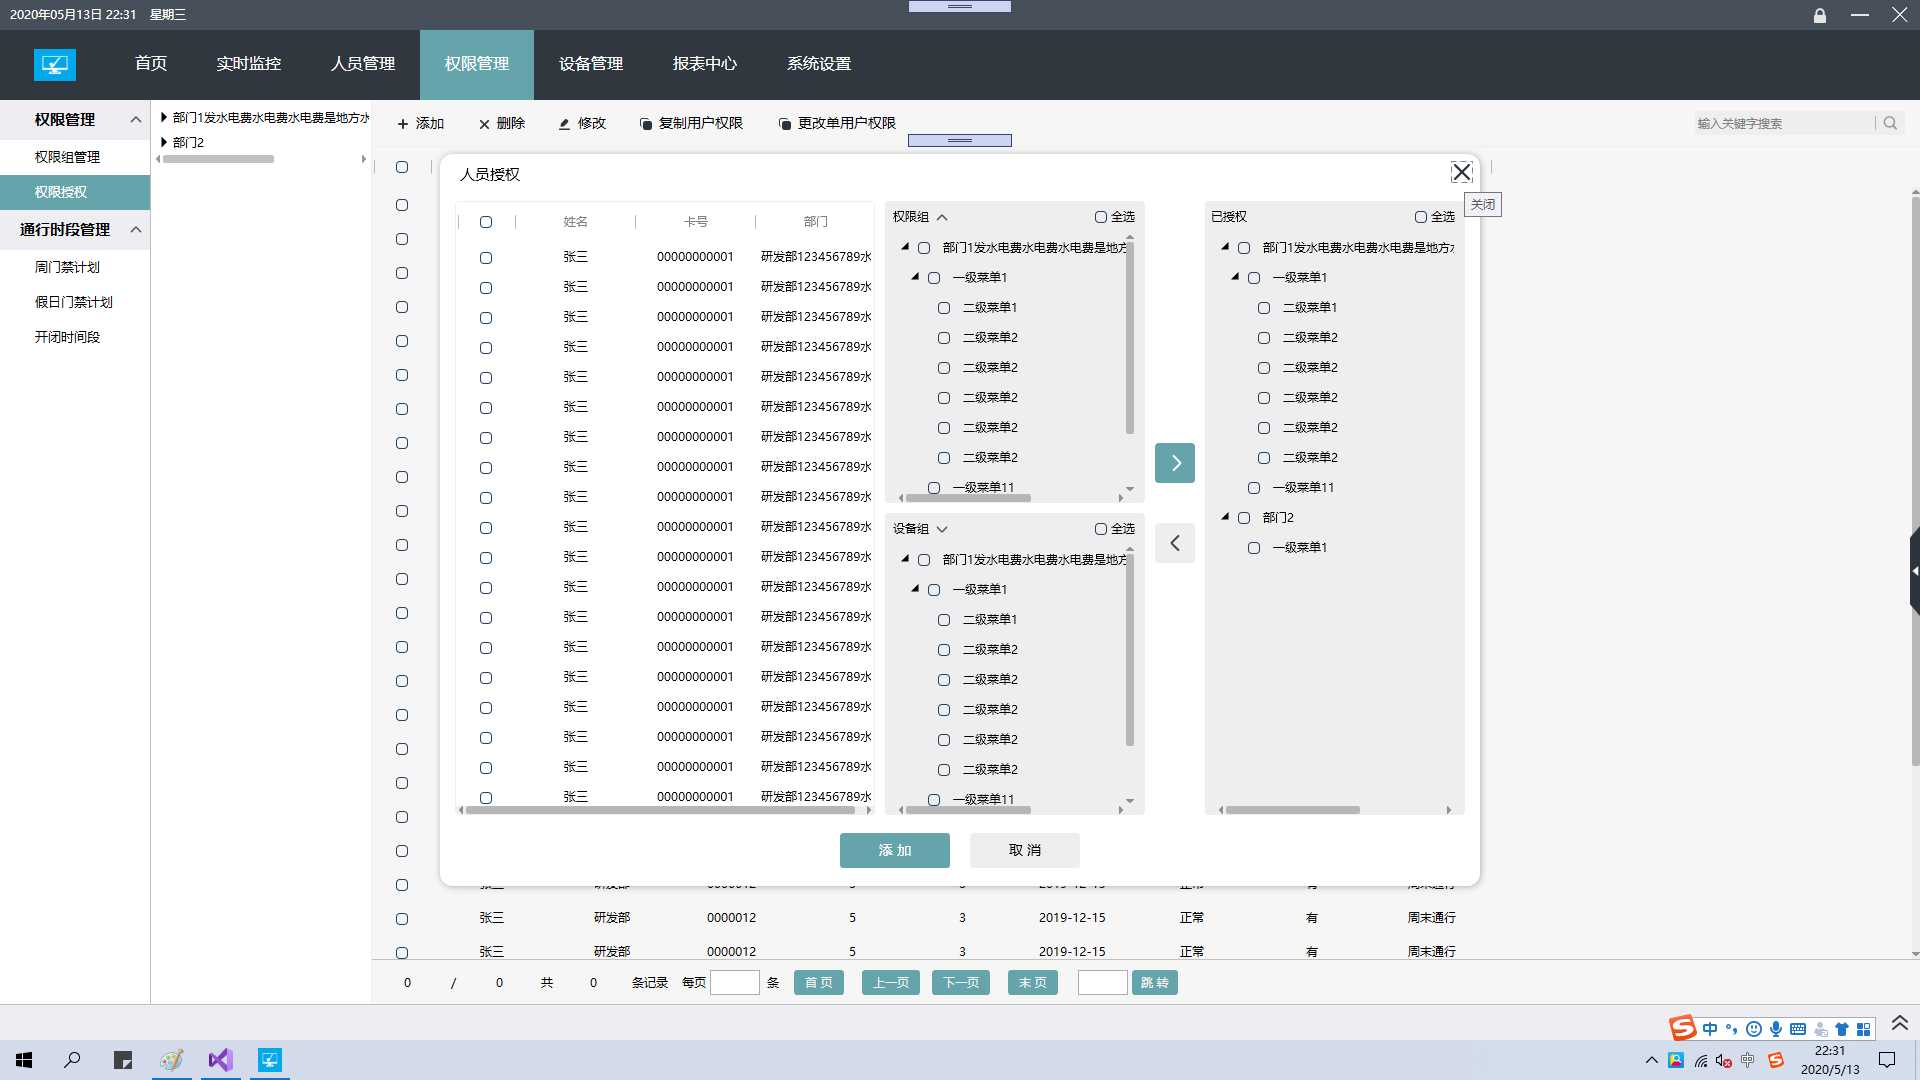This screenshot has height=1080, width=1920.
Task: Check 二级菜单1 in 权限组 tree
Action: pos(944,308)
